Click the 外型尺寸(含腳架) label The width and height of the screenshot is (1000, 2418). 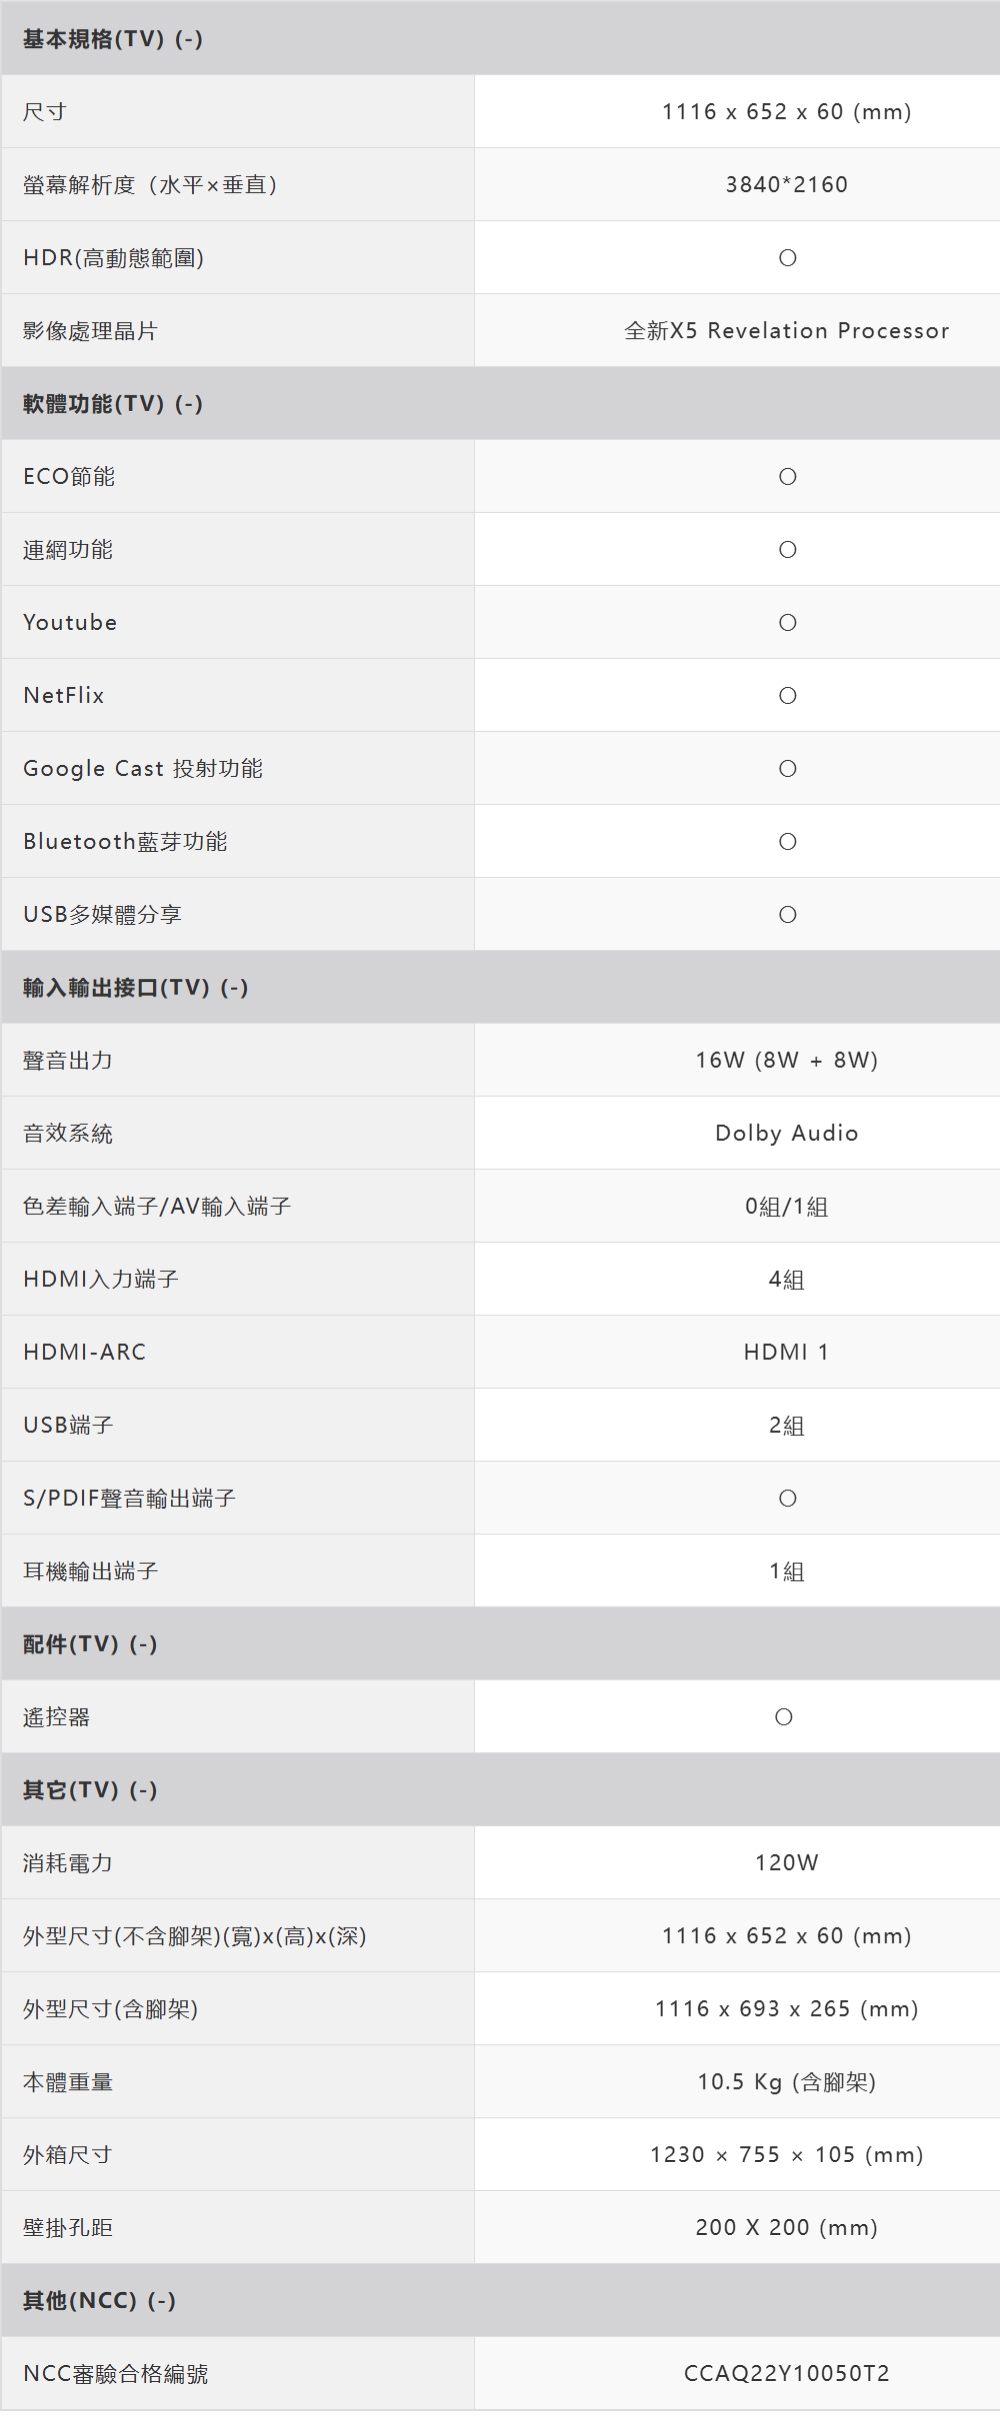point(111,2010)
